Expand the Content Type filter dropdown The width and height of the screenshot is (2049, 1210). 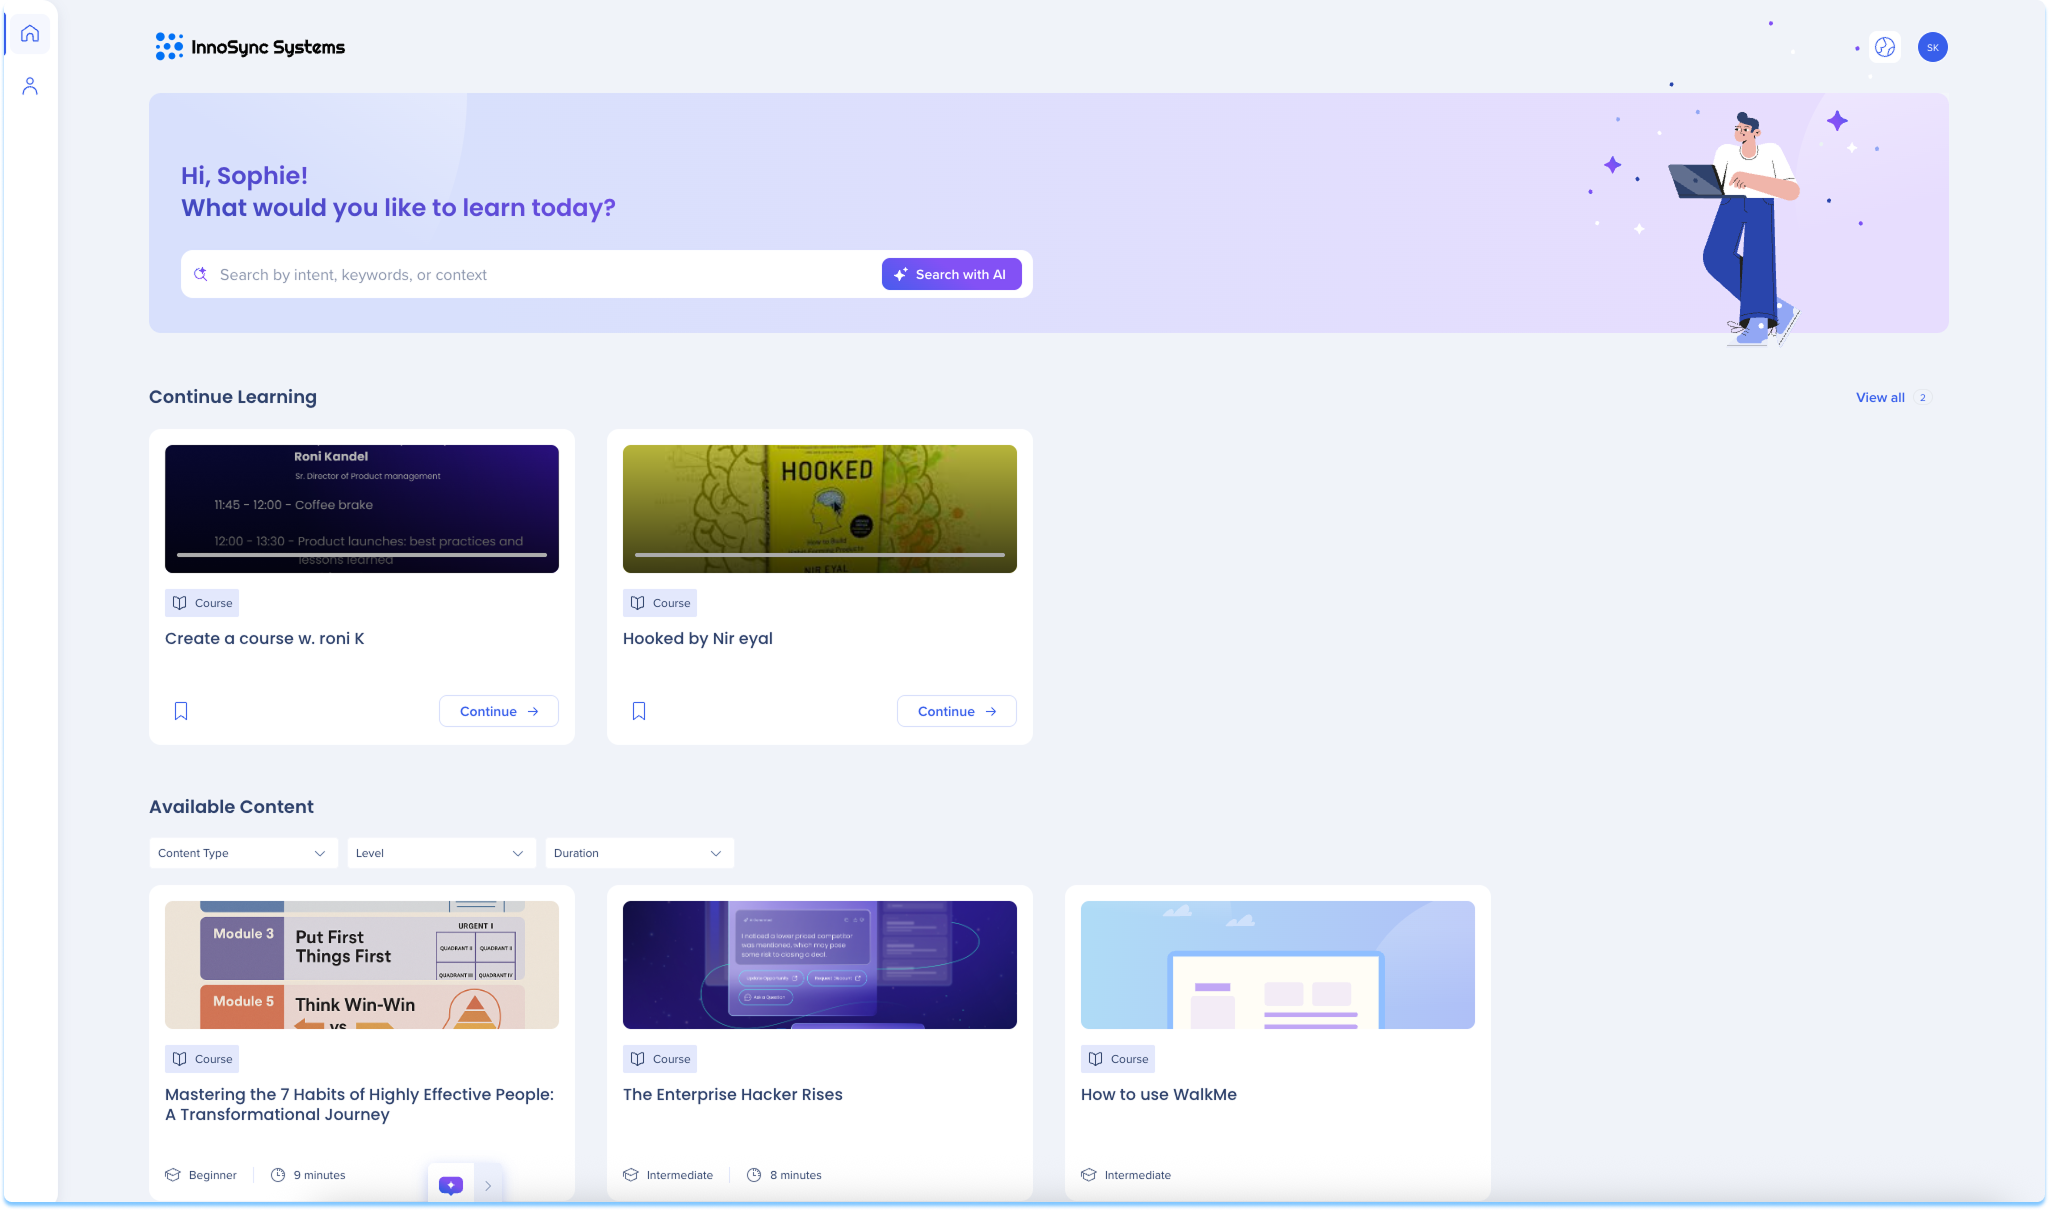(x=243, y=853)
